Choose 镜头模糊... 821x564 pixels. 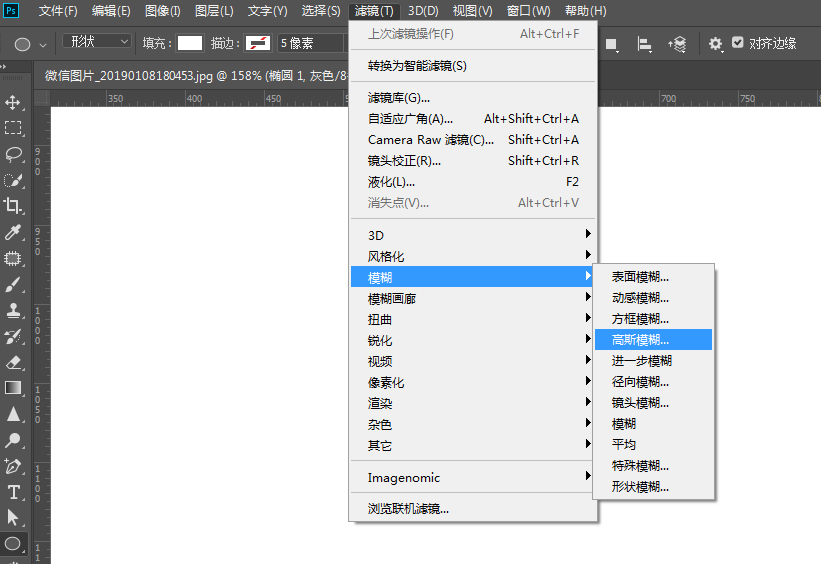point(653,403)
